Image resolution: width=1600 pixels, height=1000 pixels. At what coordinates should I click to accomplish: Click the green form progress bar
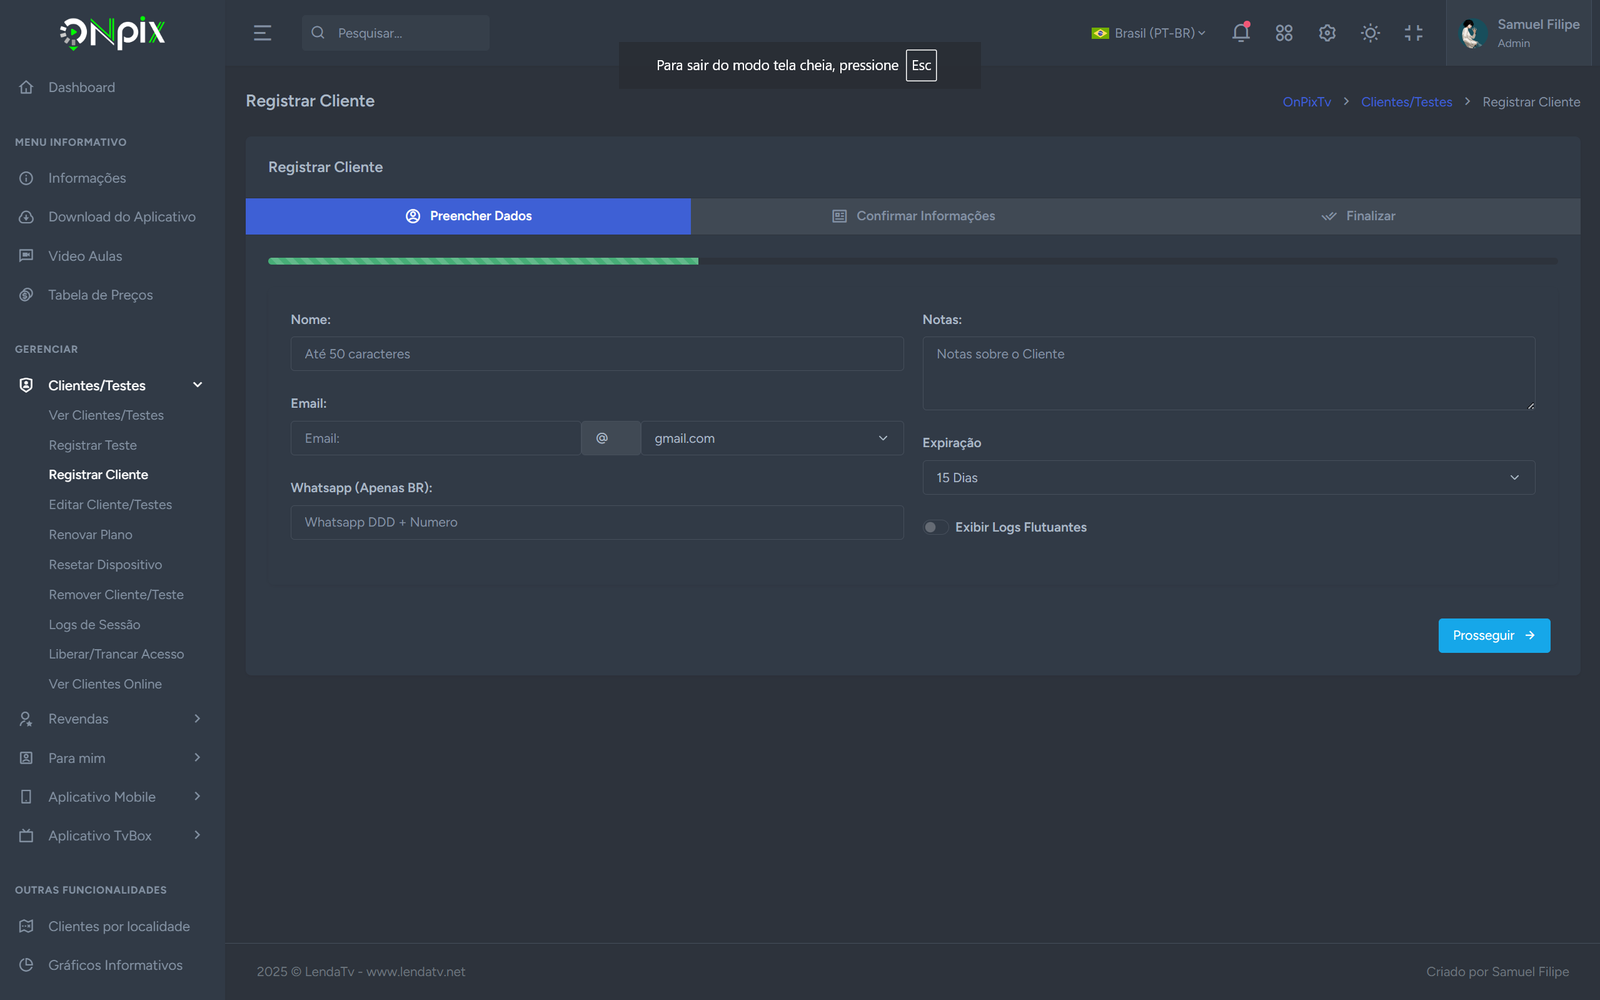click(483, 261)
